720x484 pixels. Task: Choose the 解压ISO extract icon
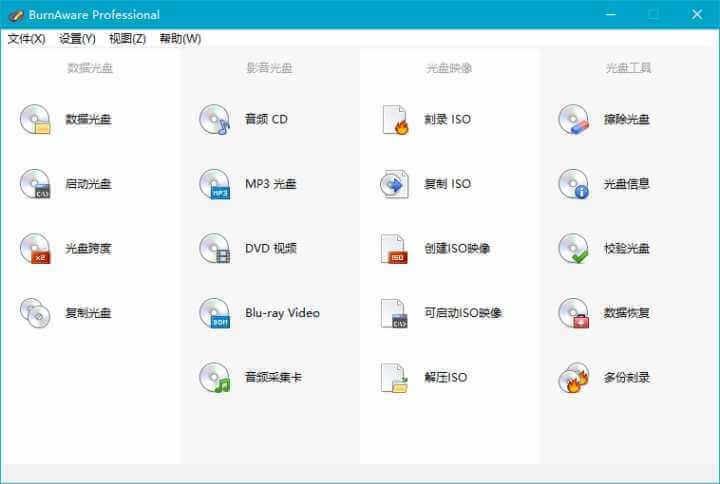pos(394,377)
